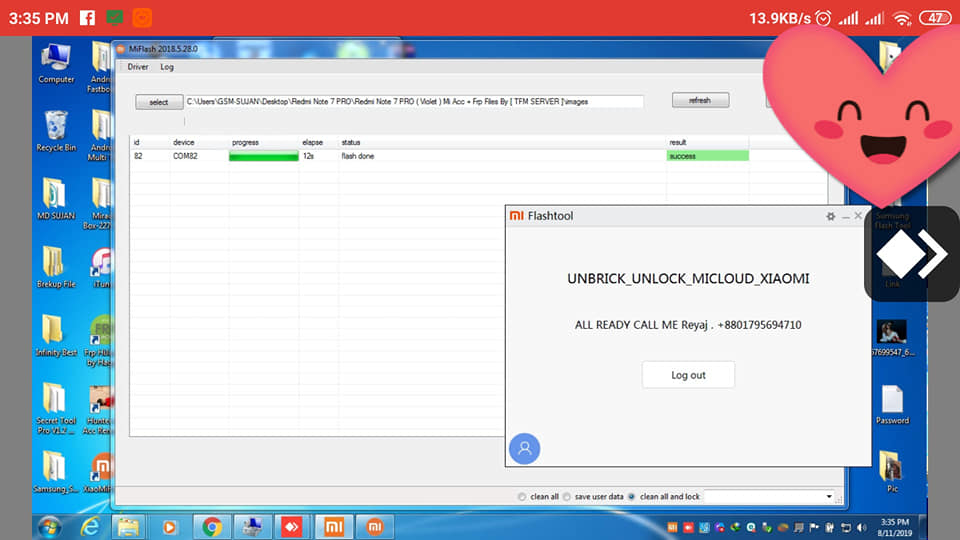The image size is (960, 540).
Task: Open the Password file on desktop
Action: point(892,405)
